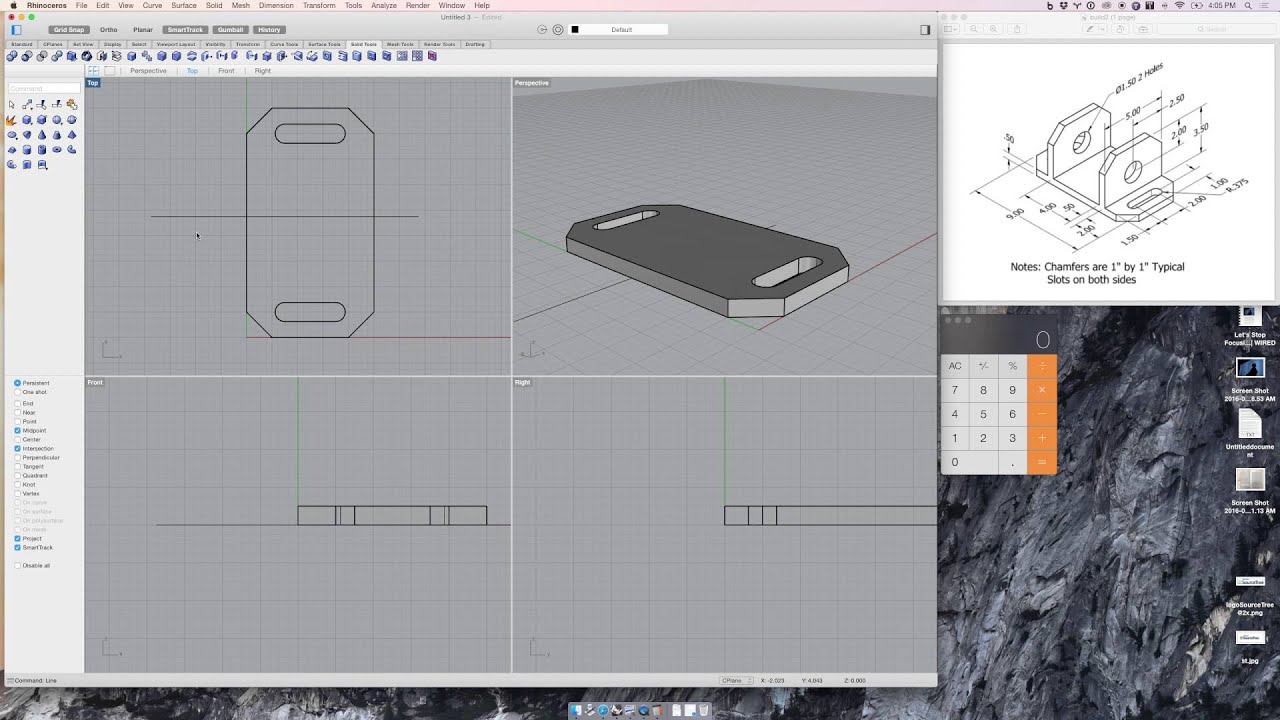Toggle the Grid Snap button

click(x=69, y=30)
